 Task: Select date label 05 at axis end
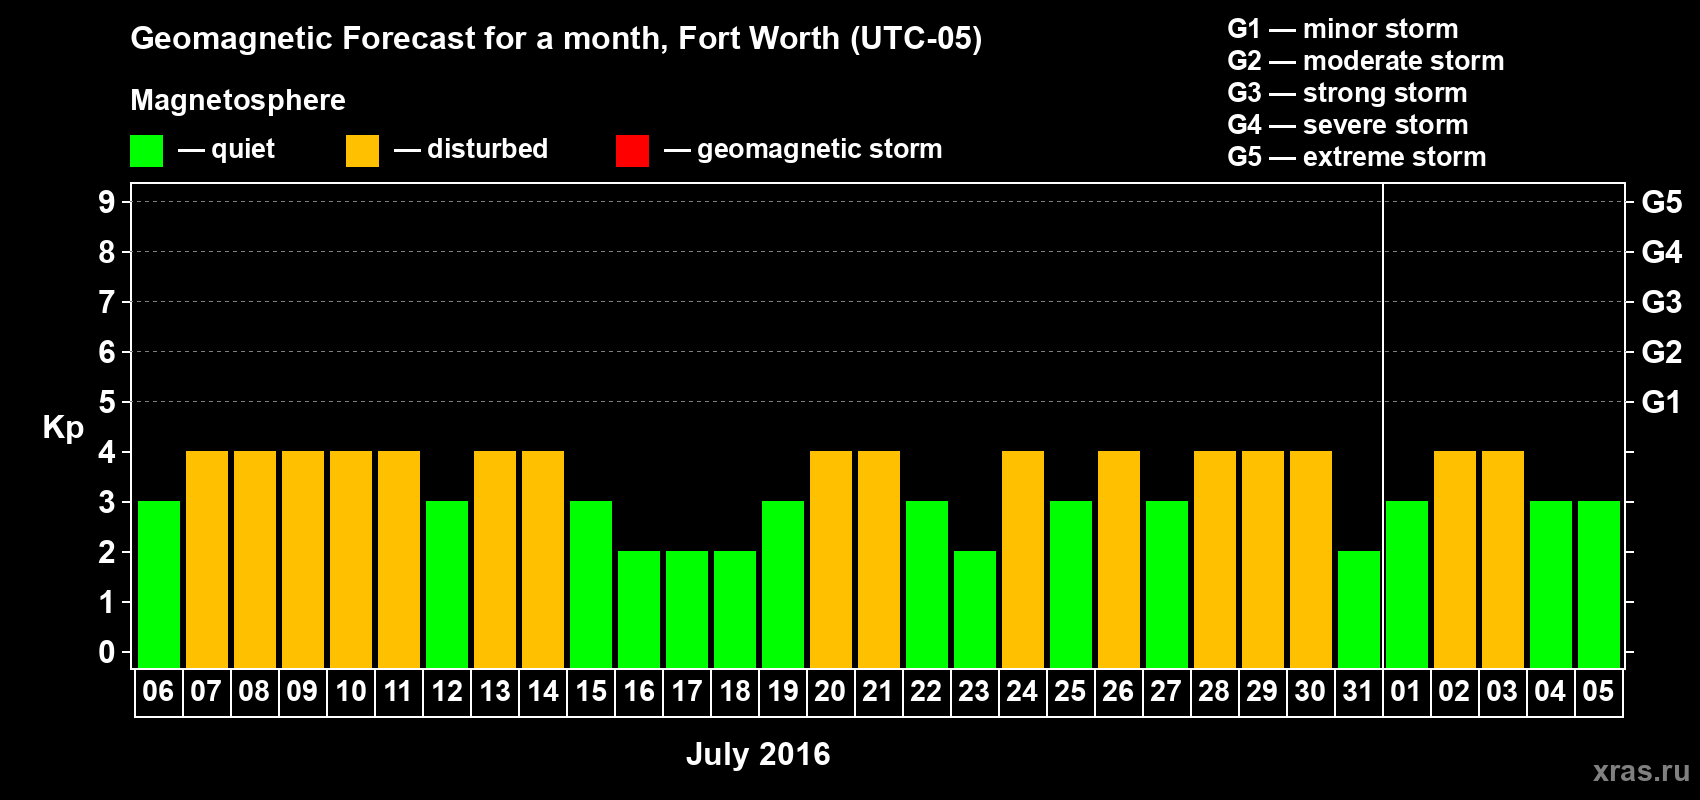pos(1598,692)
